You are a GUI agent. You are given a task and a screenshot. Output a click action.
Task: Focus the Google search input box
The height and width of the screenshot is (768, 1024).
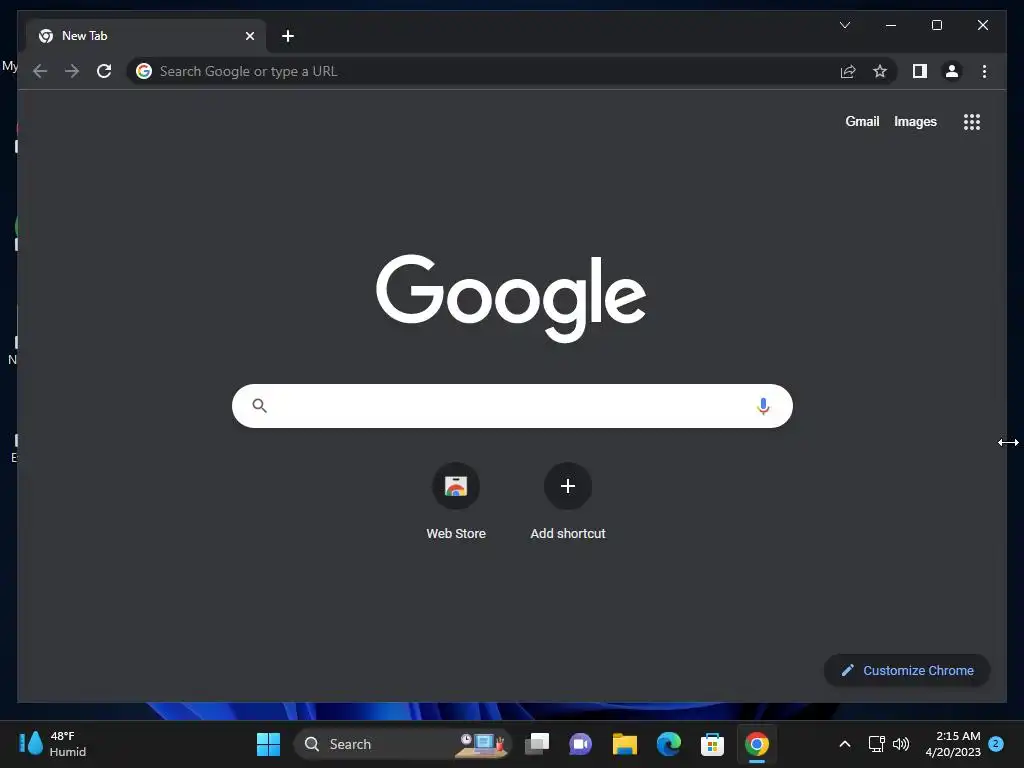512,406
